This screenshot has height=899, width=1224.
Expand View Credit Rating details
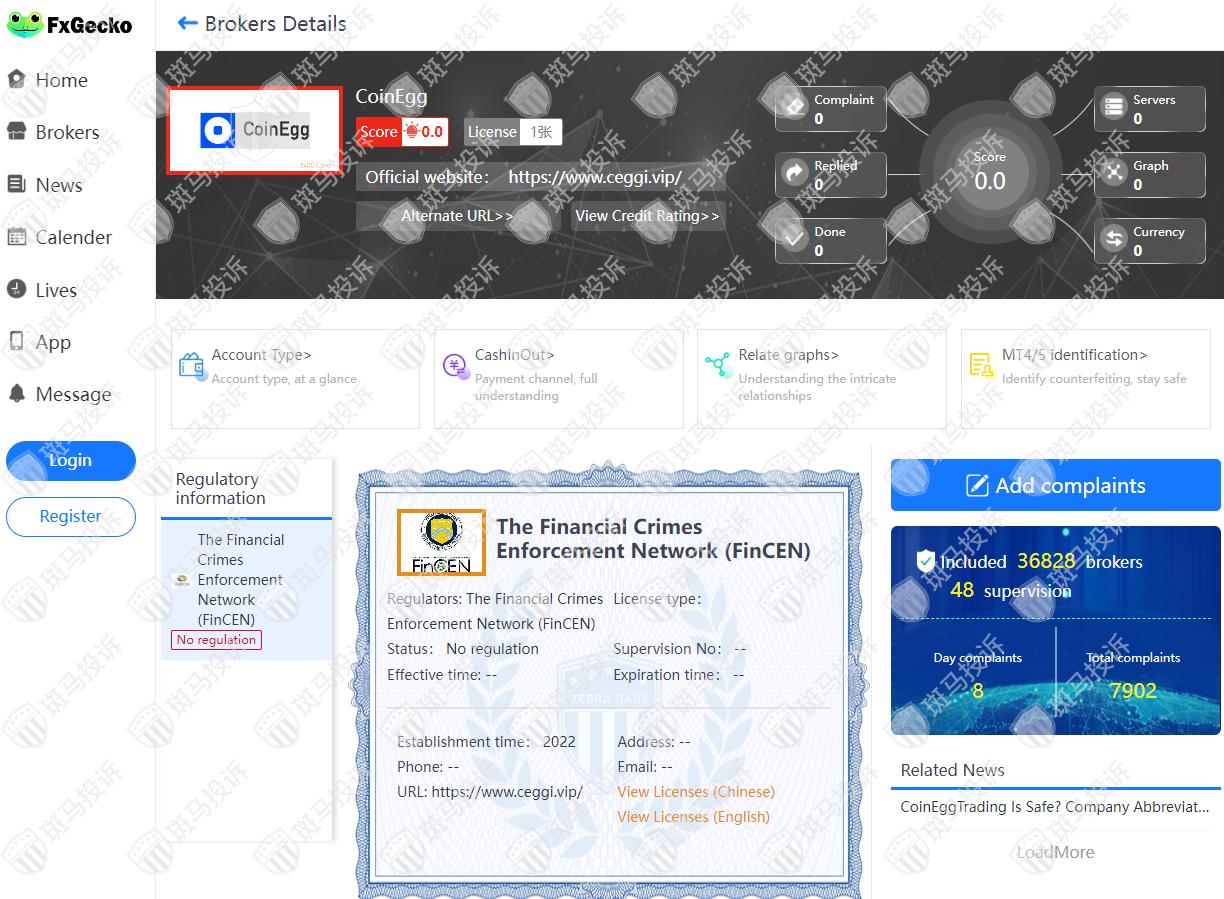point(647,216)
